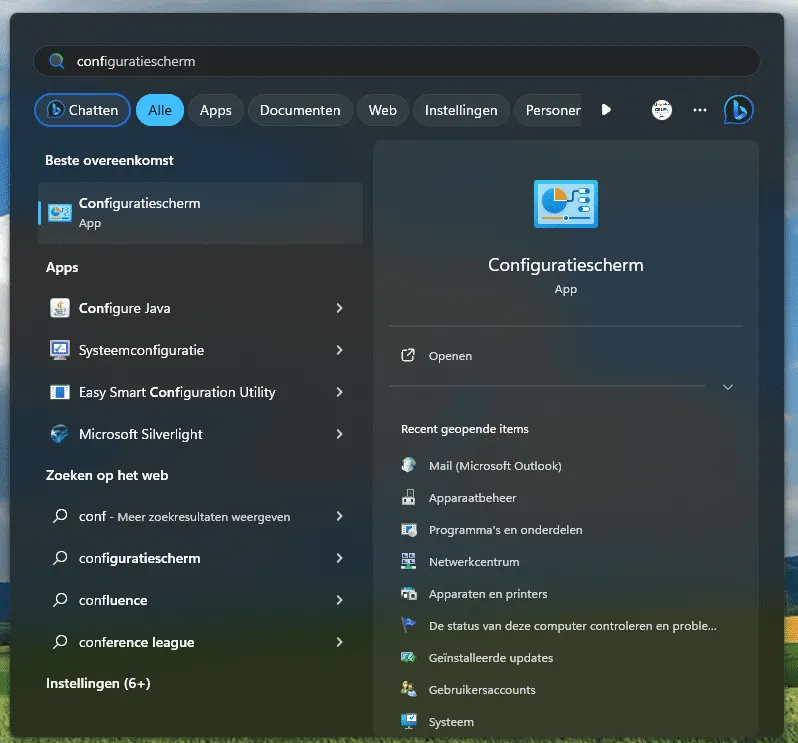Click the user account avatar icon

tap(661, 110)
